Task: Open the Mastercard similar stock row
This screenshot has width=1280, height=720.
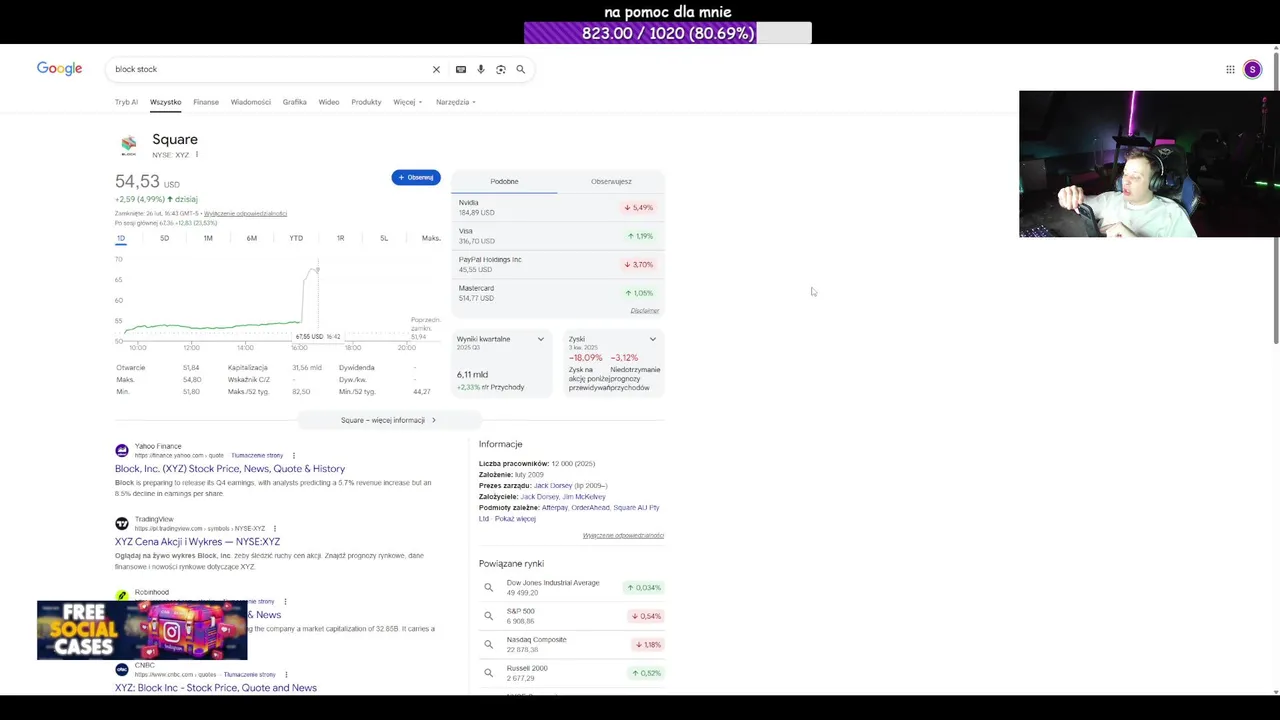Action: click(x=557, y=293)
